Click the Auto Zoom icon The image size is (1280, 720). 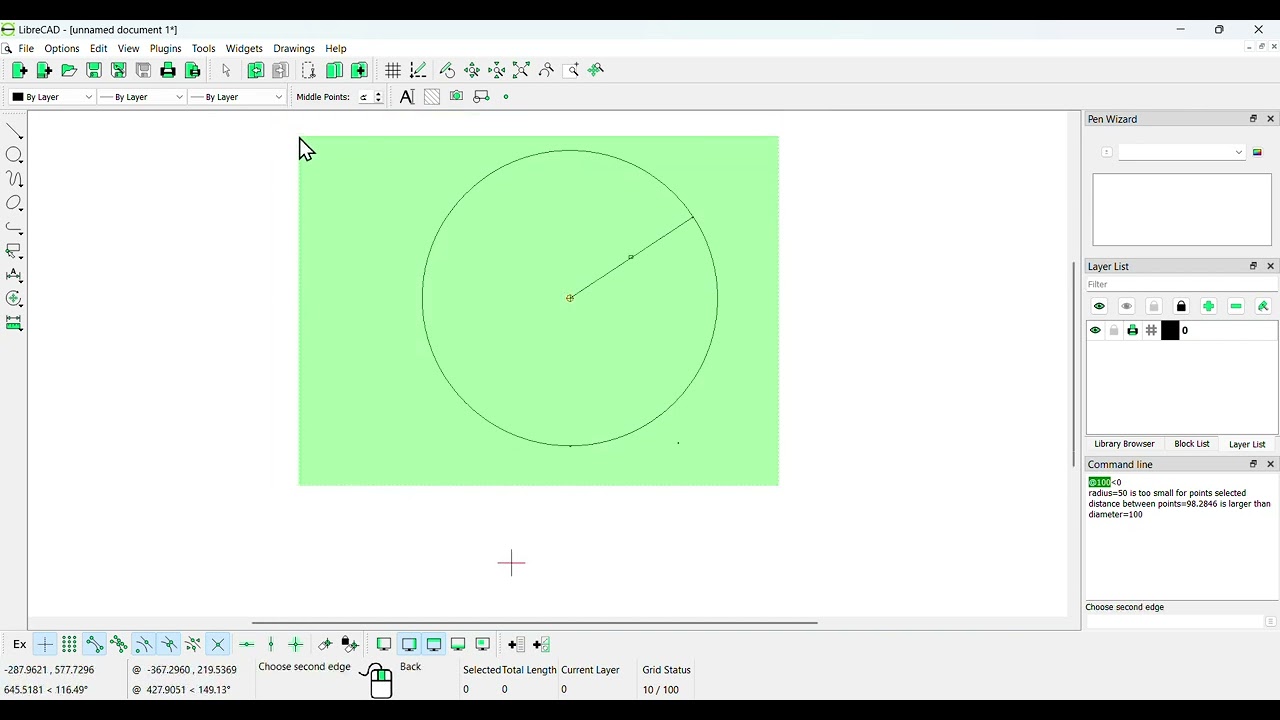521,70
